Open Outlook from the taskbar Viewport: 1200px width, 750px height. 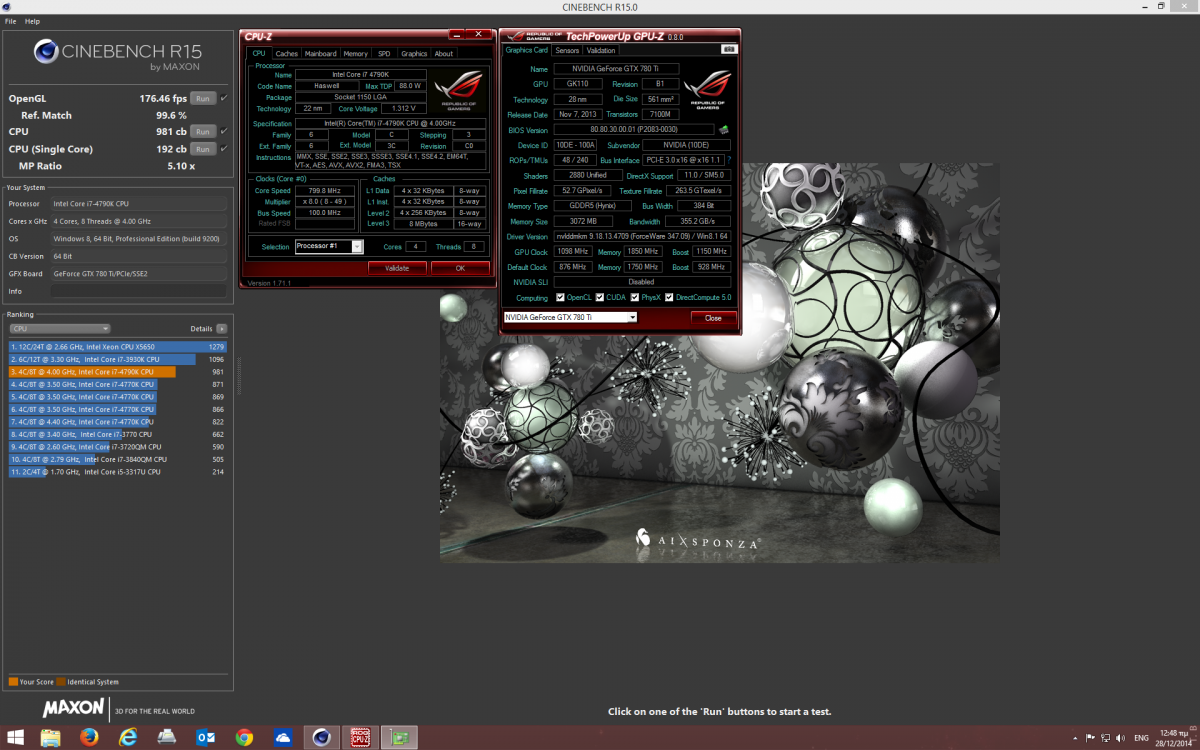pyautogui.click(x=206, y=737)
